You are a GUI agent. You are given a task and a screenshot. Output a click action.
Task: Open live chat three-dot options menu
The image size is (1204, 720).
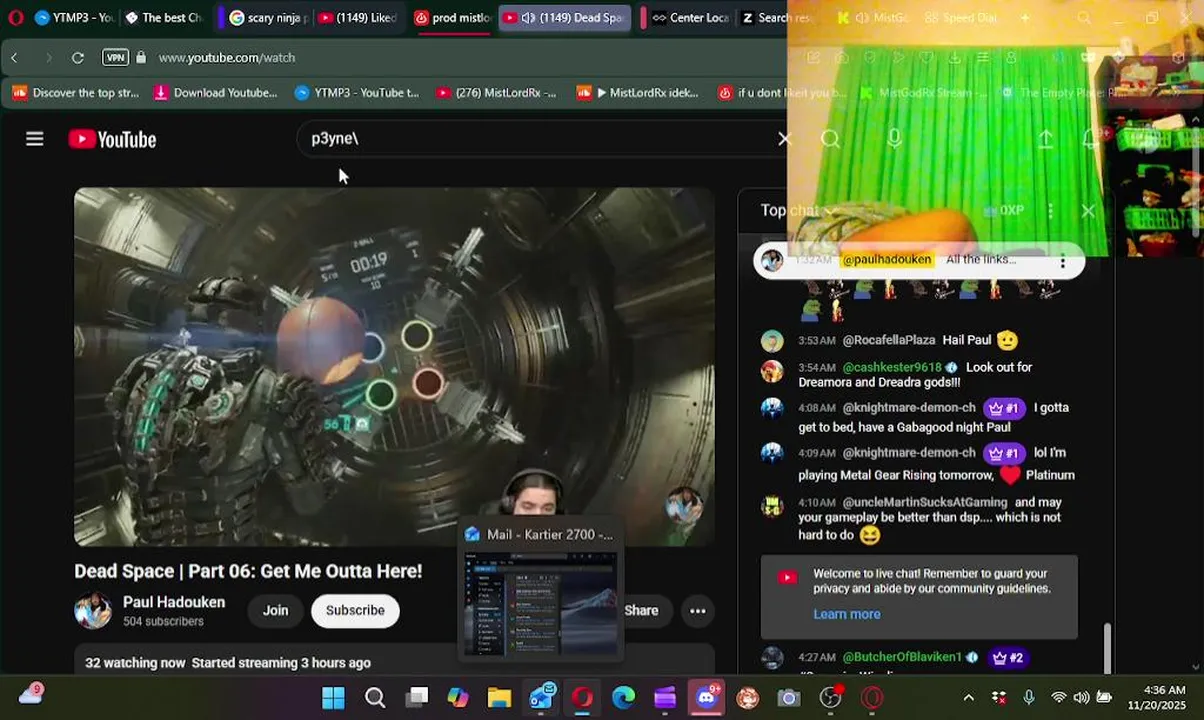pos(1050,211)
